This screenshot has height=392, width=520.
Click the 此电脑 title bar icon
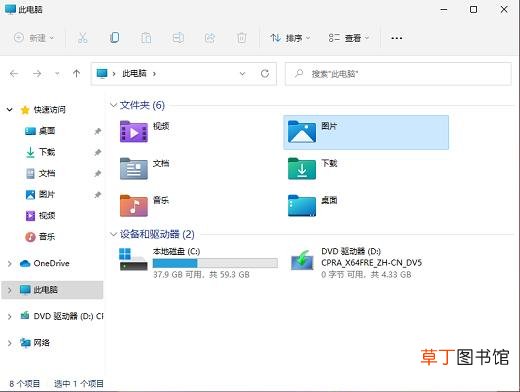click(x=10, y=9)
